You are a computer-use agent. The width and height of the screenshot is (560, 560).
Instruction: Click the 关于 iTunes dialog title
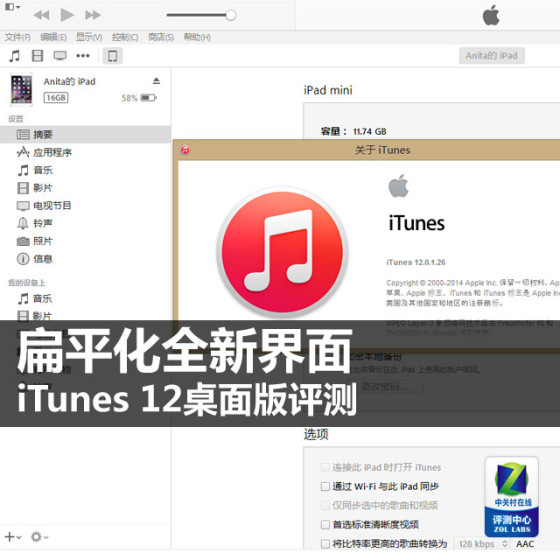[x=382, y=150]
